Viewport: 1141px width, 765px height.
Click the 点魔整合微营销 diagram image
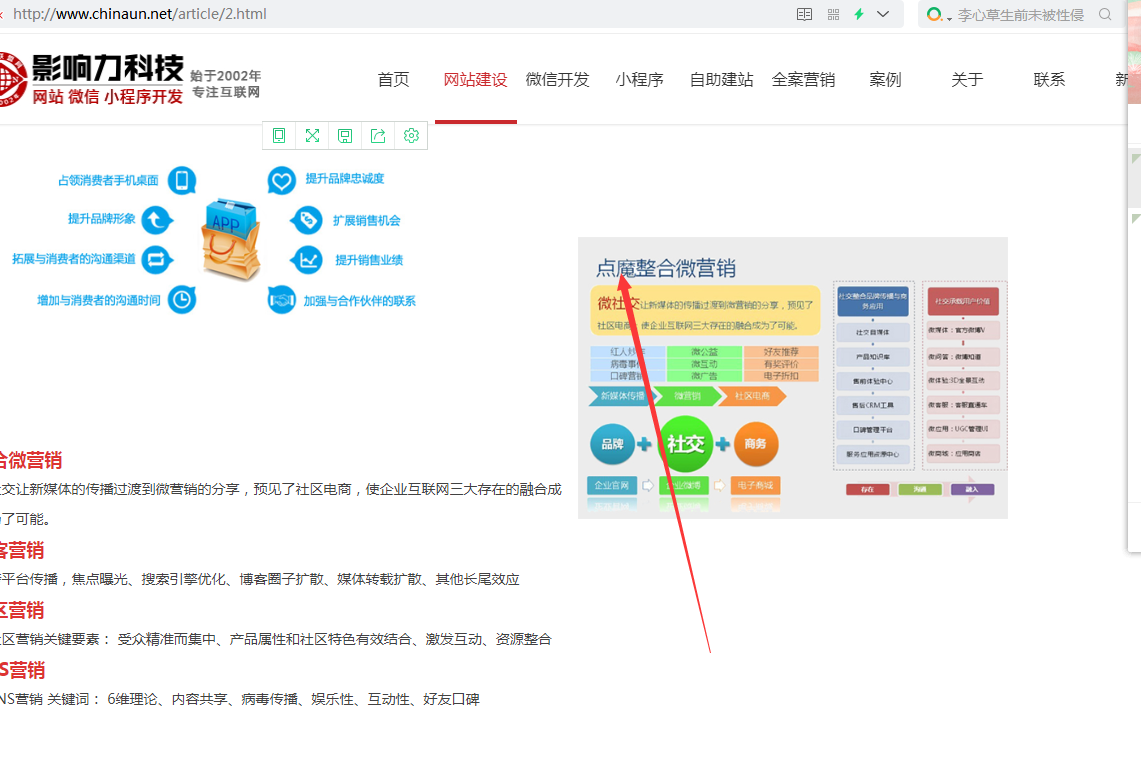[x=792, y=378]
